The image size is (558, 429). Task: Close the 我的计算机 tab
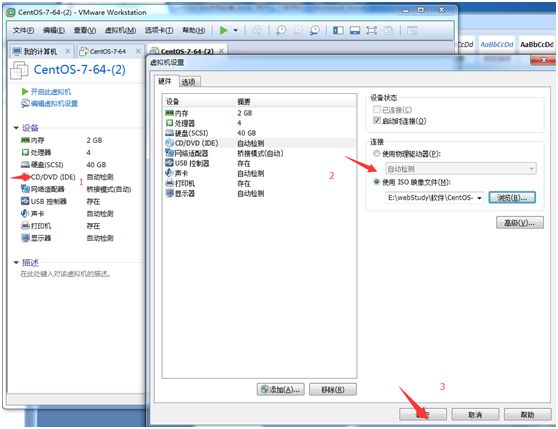[67, 52]
